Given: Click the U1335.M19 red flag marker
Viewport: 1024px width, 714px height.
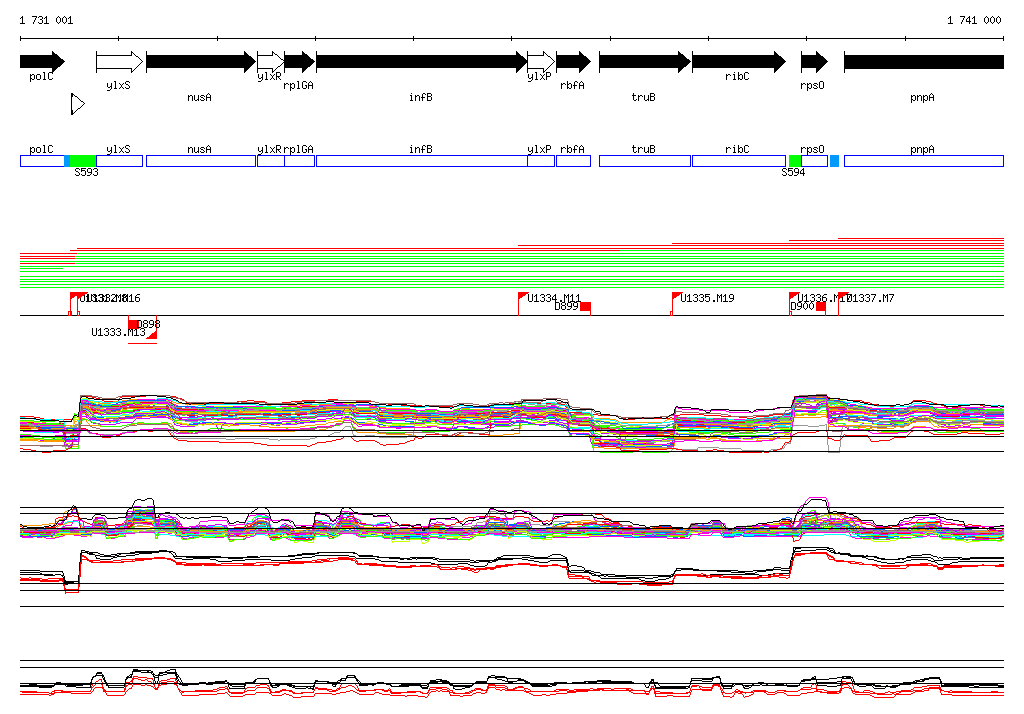Looking at the screenshot, I should [676, 296].
